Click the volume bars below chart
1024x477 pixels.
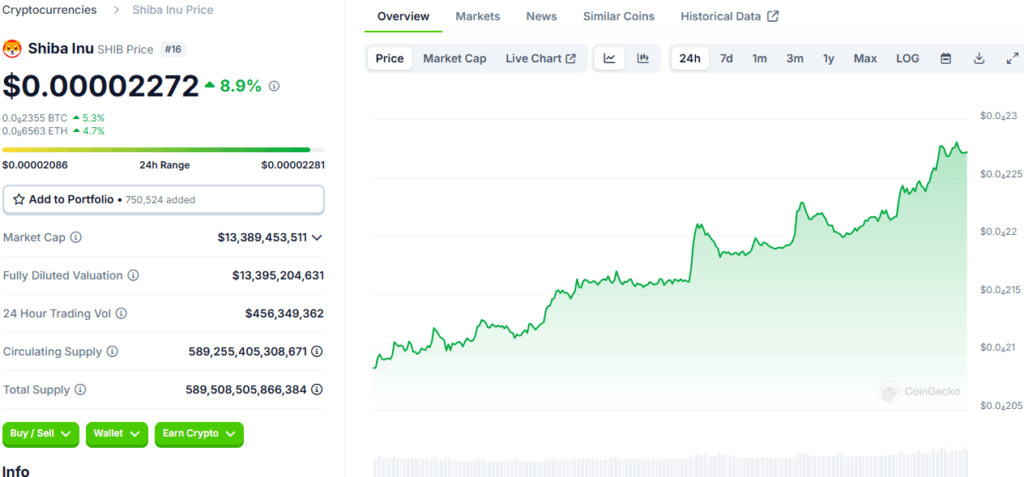point(671,464)
